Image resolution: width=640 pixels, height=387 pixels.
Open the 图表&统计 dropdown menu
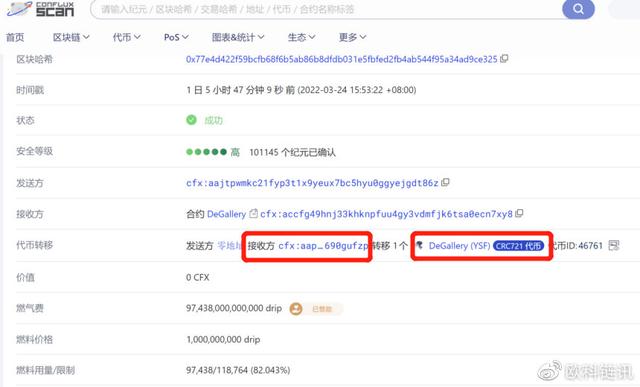click(x=238, y=38)
